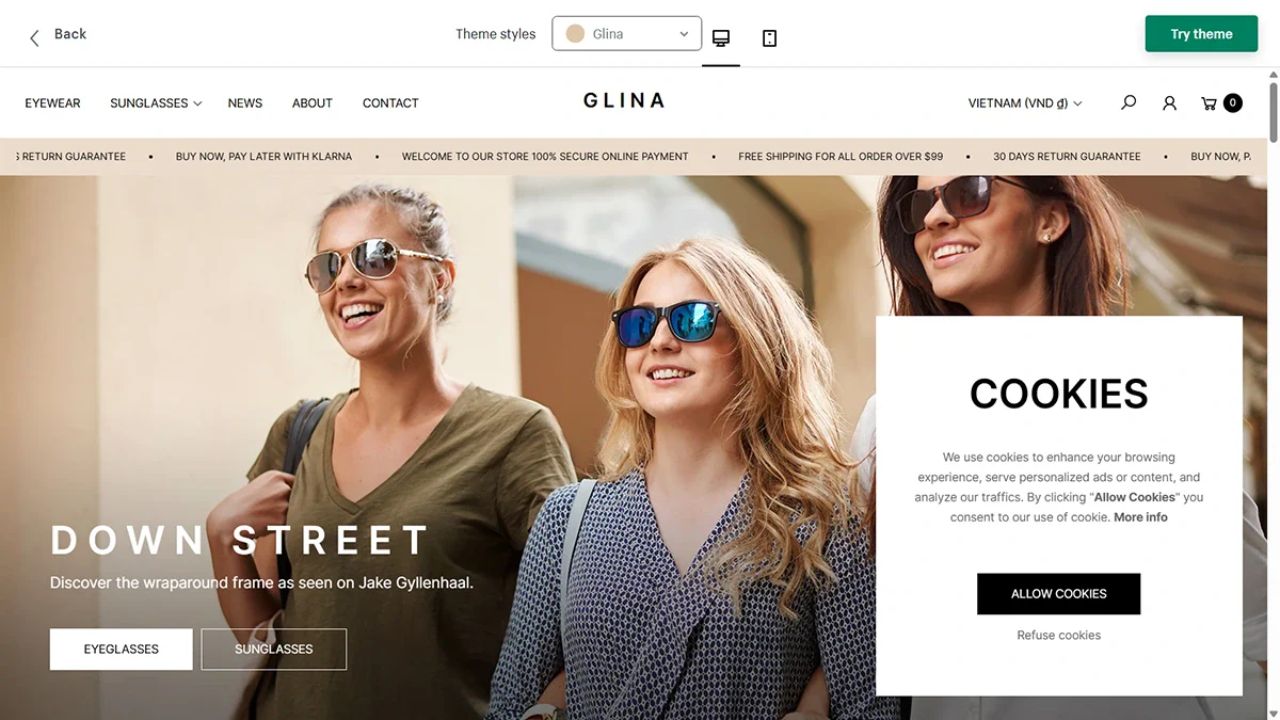The height and width of the screenshot is (720, 1280).
Task: Open the Theme styles Glina dropdown
Action: (627, 34)
